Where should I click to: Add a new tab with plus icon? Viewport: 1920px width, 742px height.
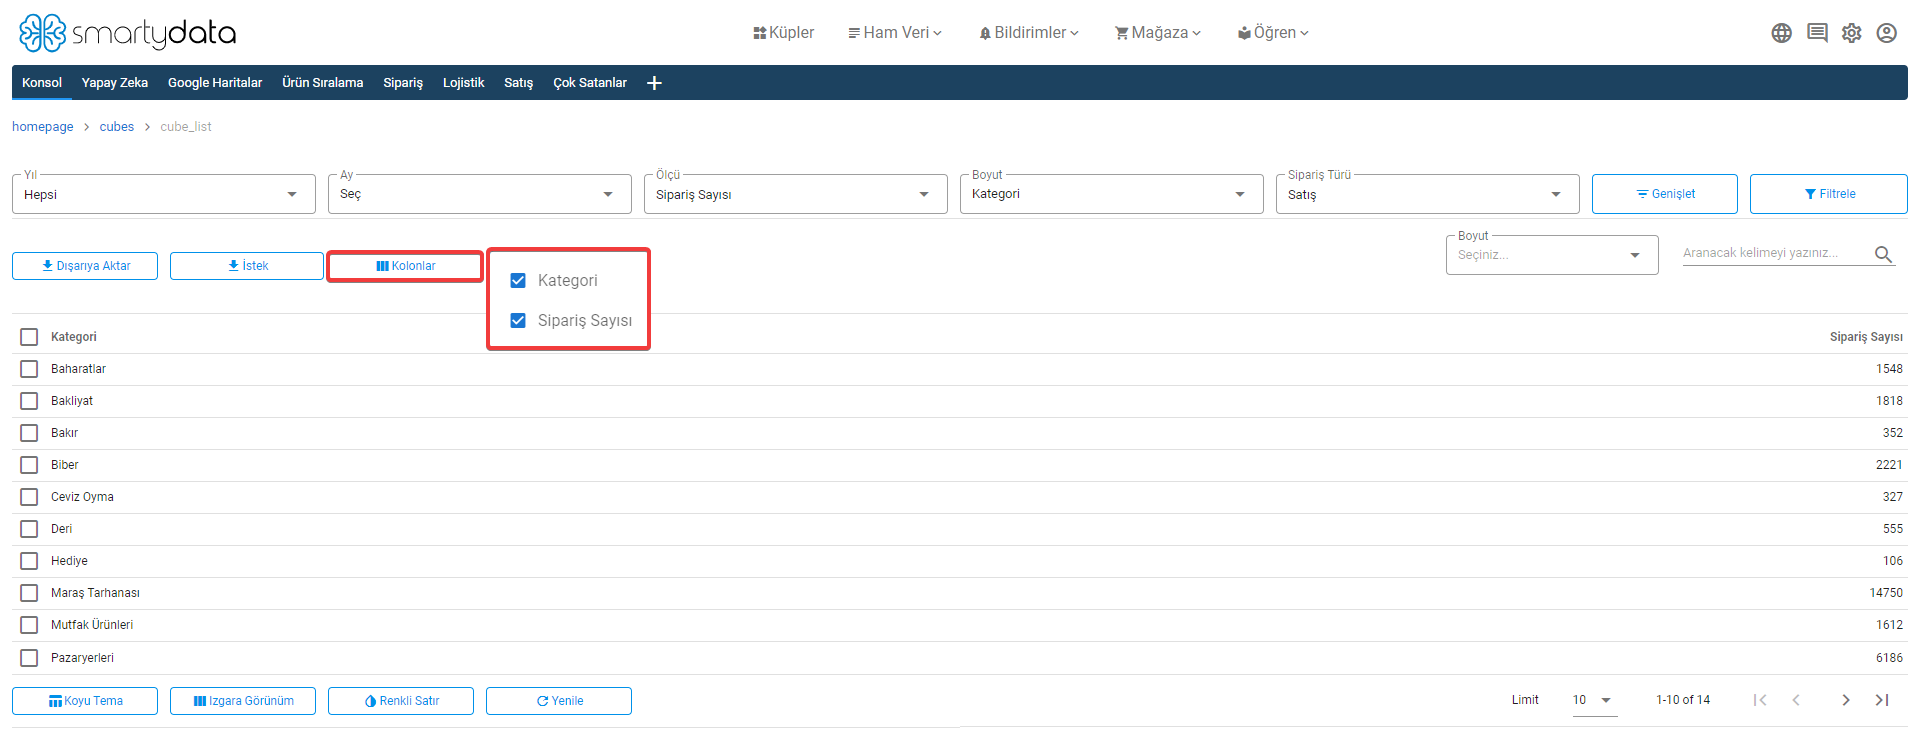click(654, 83)
